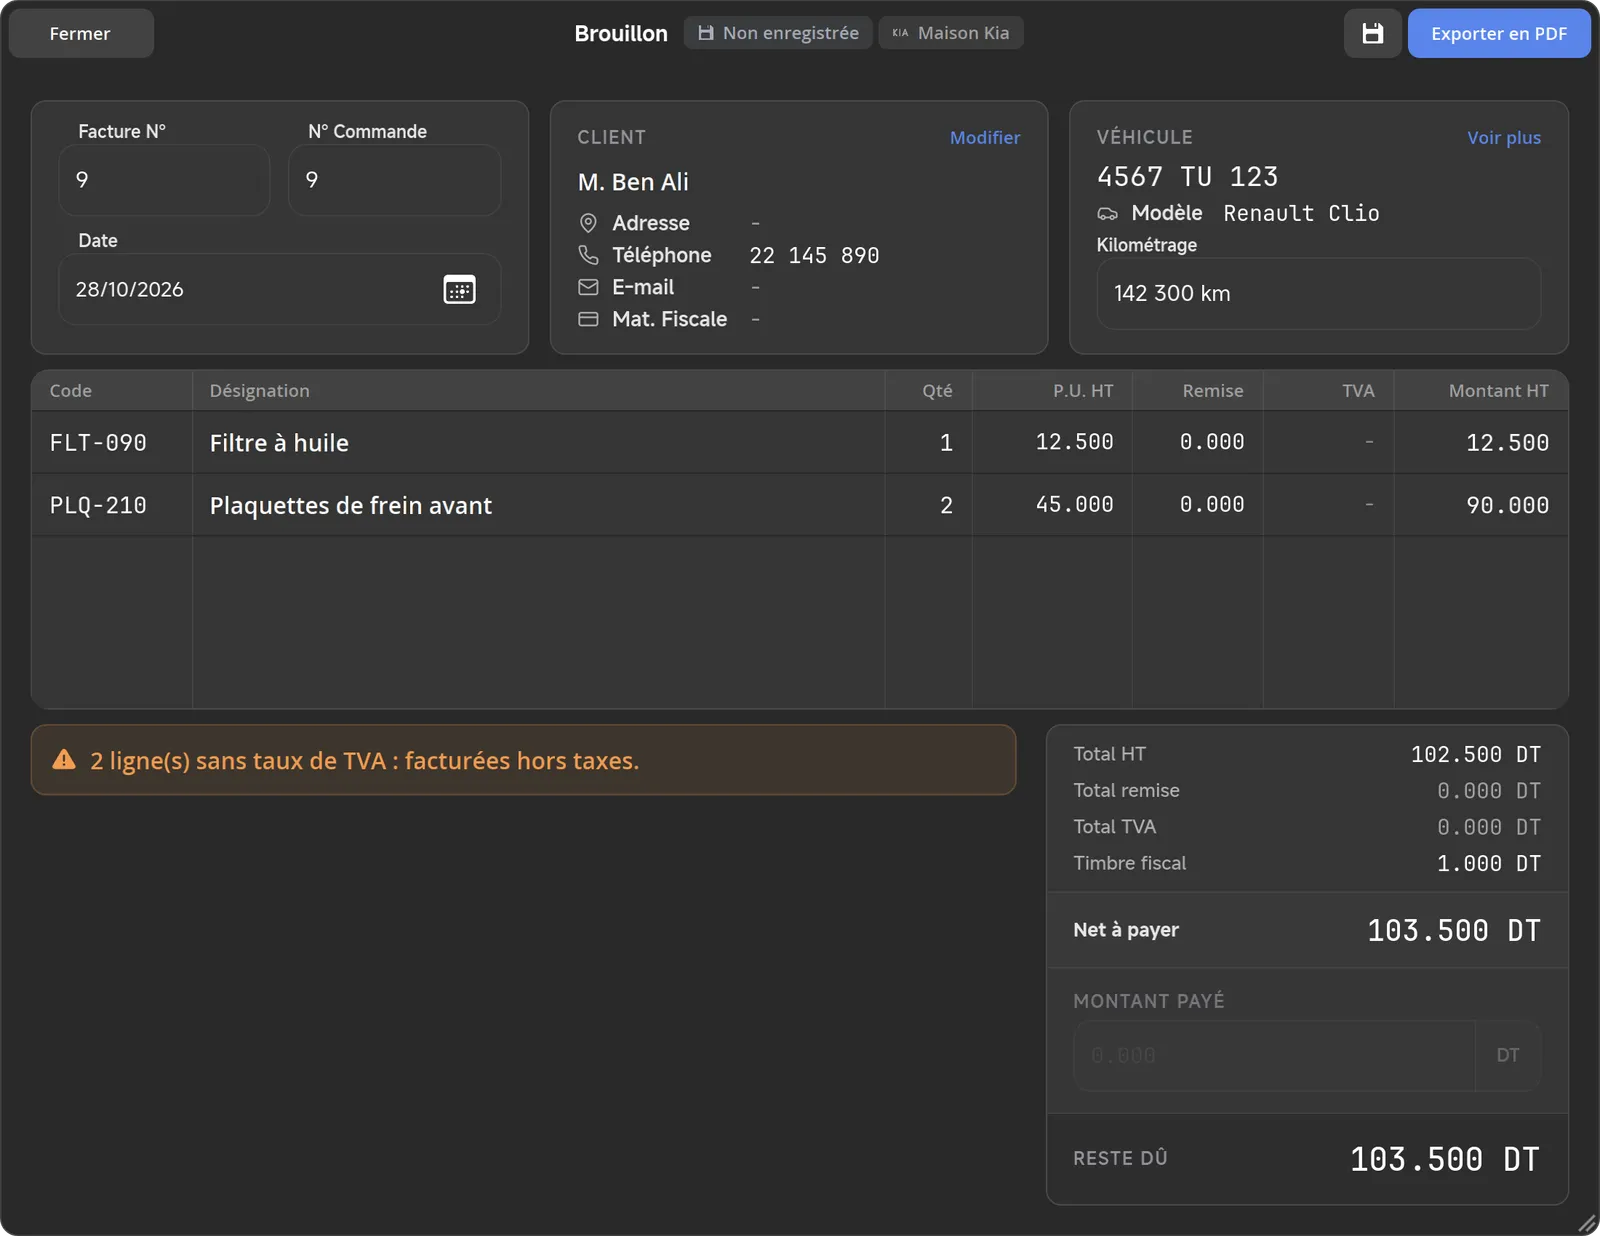The height and width of the screenshot is (1236, 1600).
Task: Click the Kilométrage field with 142 300 km
Action: point(1319,294)
